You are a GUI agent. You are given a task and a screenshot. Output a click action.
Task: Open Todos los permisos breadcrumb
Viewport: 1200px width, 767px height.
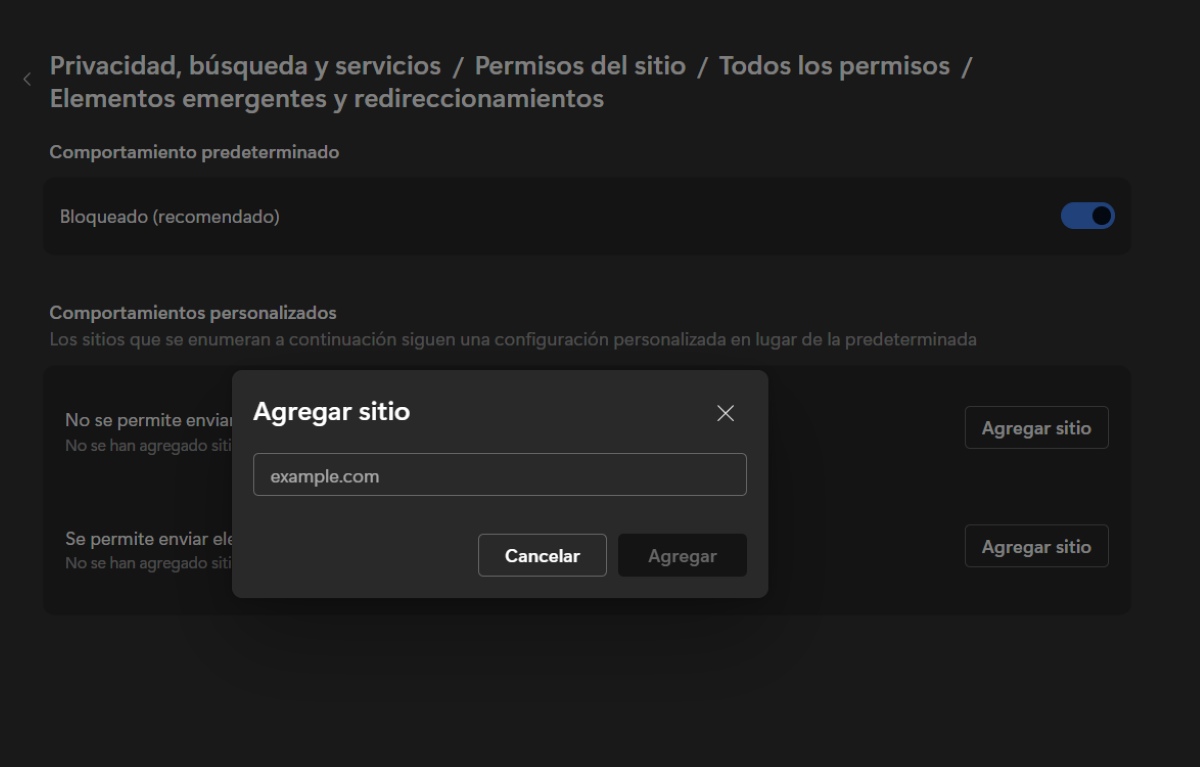point(834,66)
